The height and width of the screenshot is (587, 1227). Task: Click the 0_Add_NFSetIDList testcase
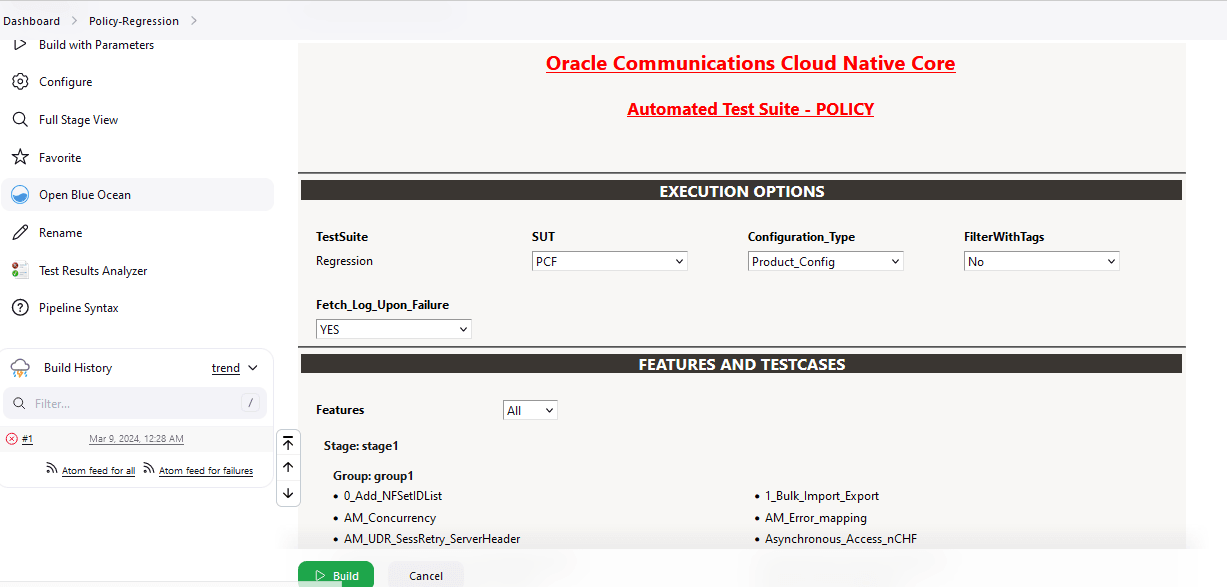pyautogui.click(x=393, y=496)
